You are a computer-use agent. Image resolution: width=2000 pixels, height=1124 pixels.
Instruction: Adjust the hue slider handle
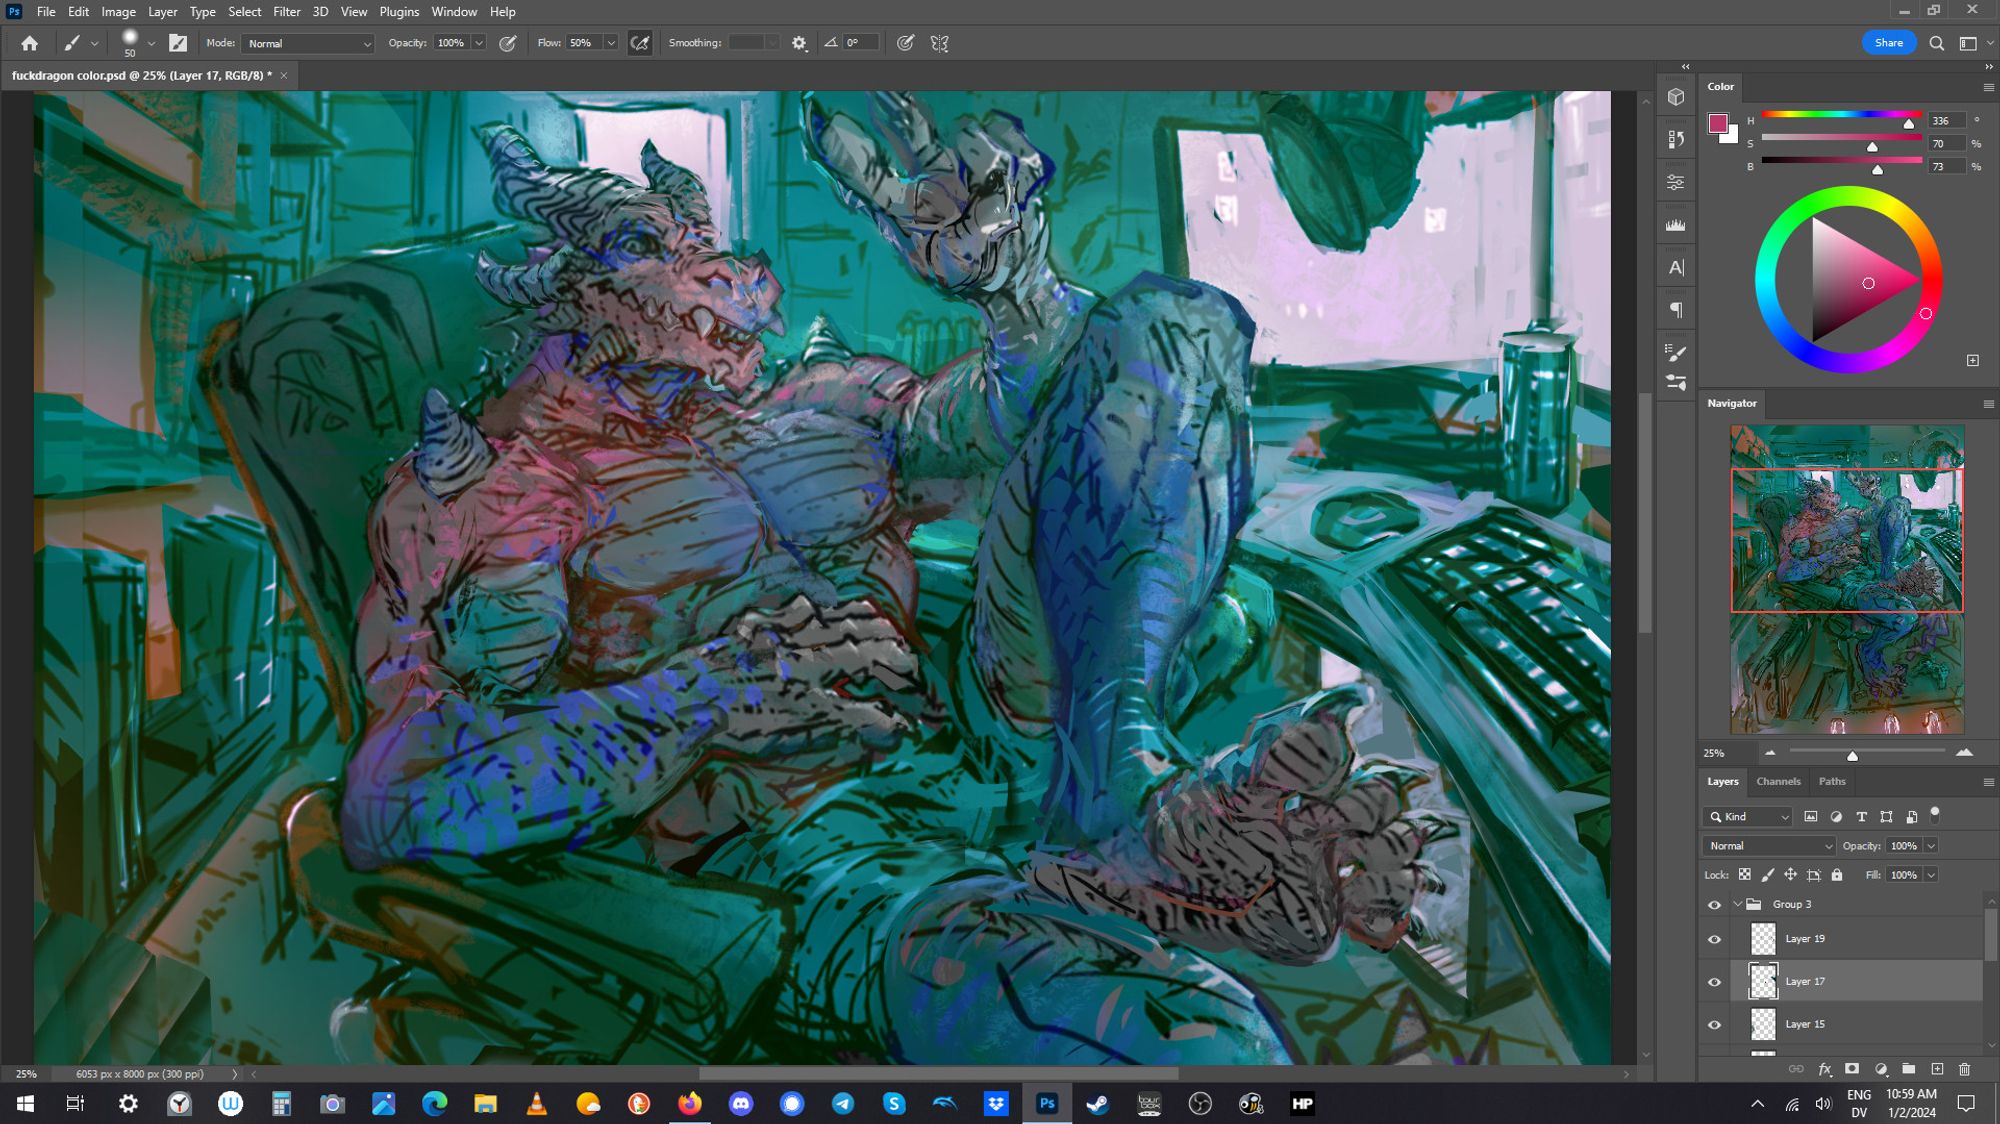[x=1909, y=124]
